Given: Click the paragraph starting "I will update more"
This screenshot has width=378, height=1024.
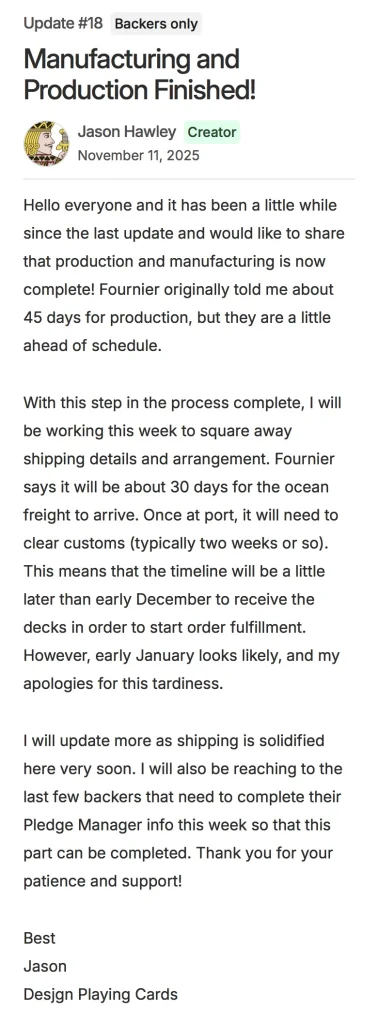Looking at the screenshot, I should point(183,811).
